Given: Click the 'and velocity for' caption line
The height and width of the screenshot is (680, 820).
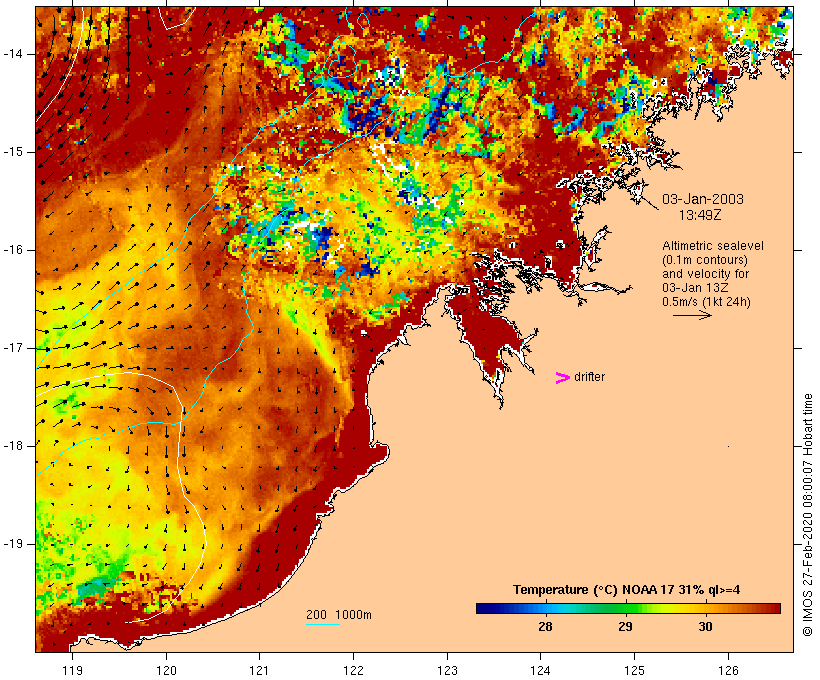Looking at the screenshot, I should (705, 274).
